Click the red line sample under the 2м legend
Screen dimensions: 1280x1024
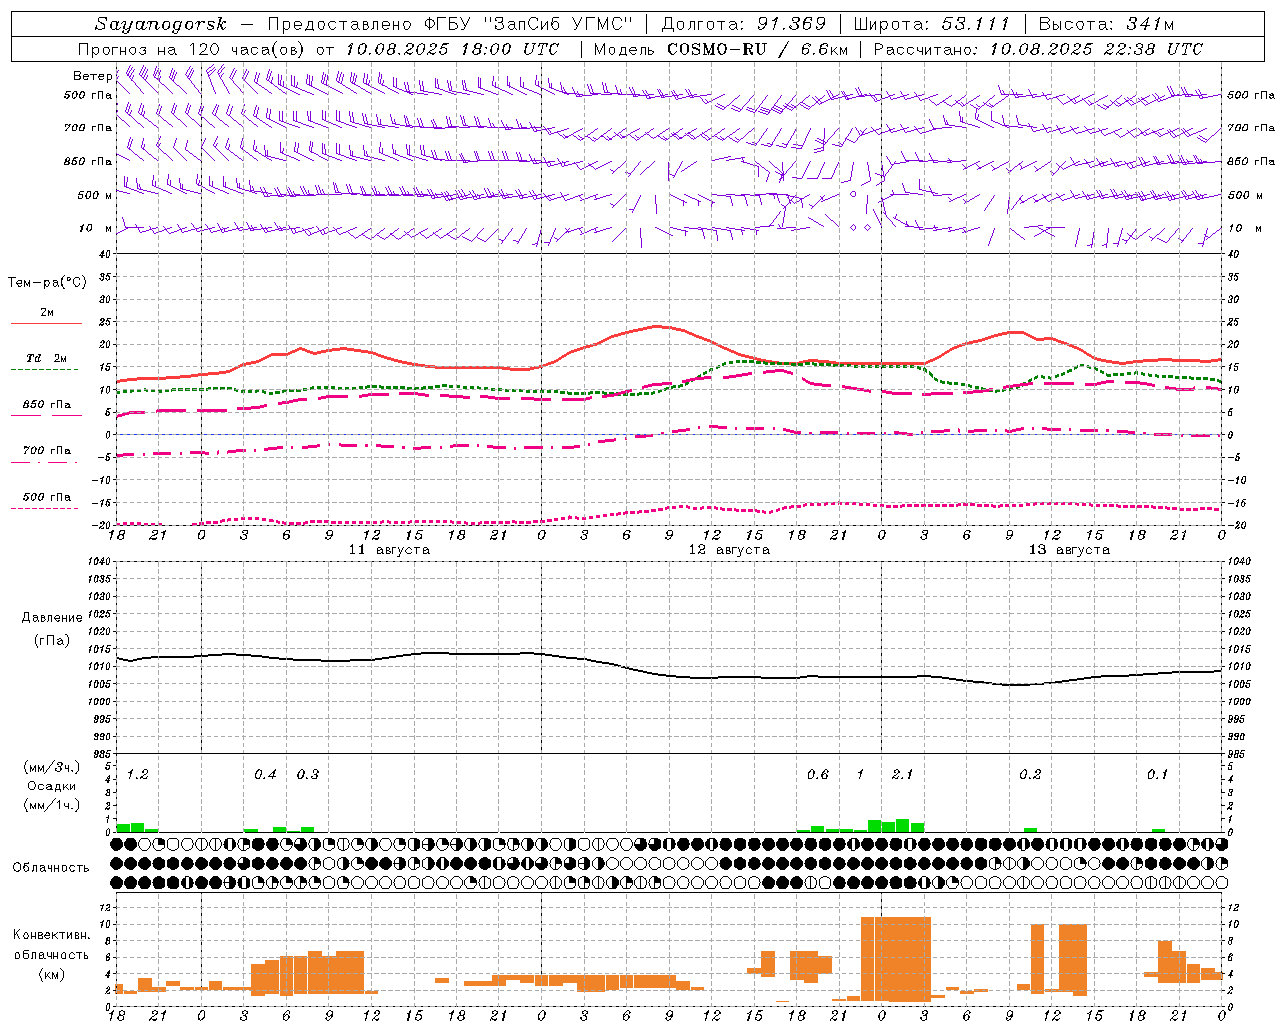point(46,323)
